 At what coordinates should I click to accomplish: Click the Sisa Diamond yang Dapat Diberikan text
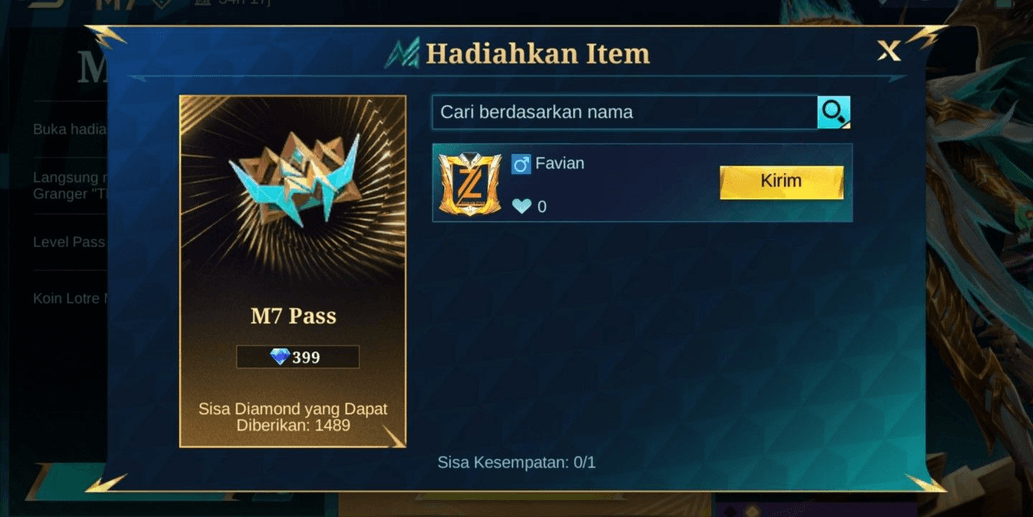pos(293,417)
